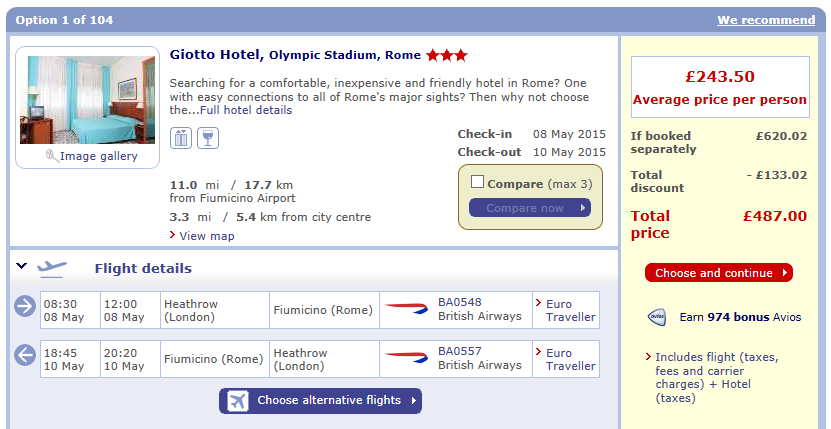This screenshot has width=831, height=429.
Task: Click the bar amenity wine glass icon
Action: pyautogui.click(x=207, y=138)
